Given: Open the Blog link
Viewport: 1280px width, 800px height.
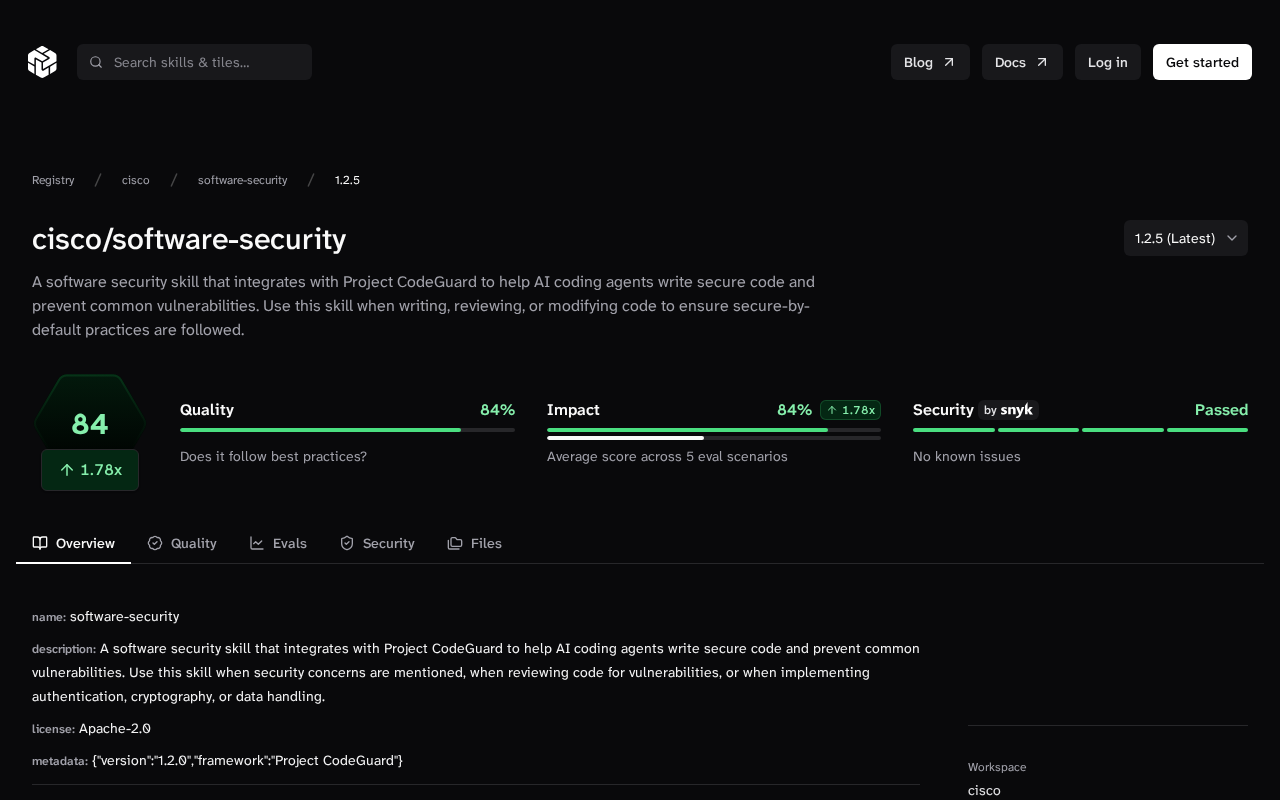Looking at the screenshot, I should point(930,62).
